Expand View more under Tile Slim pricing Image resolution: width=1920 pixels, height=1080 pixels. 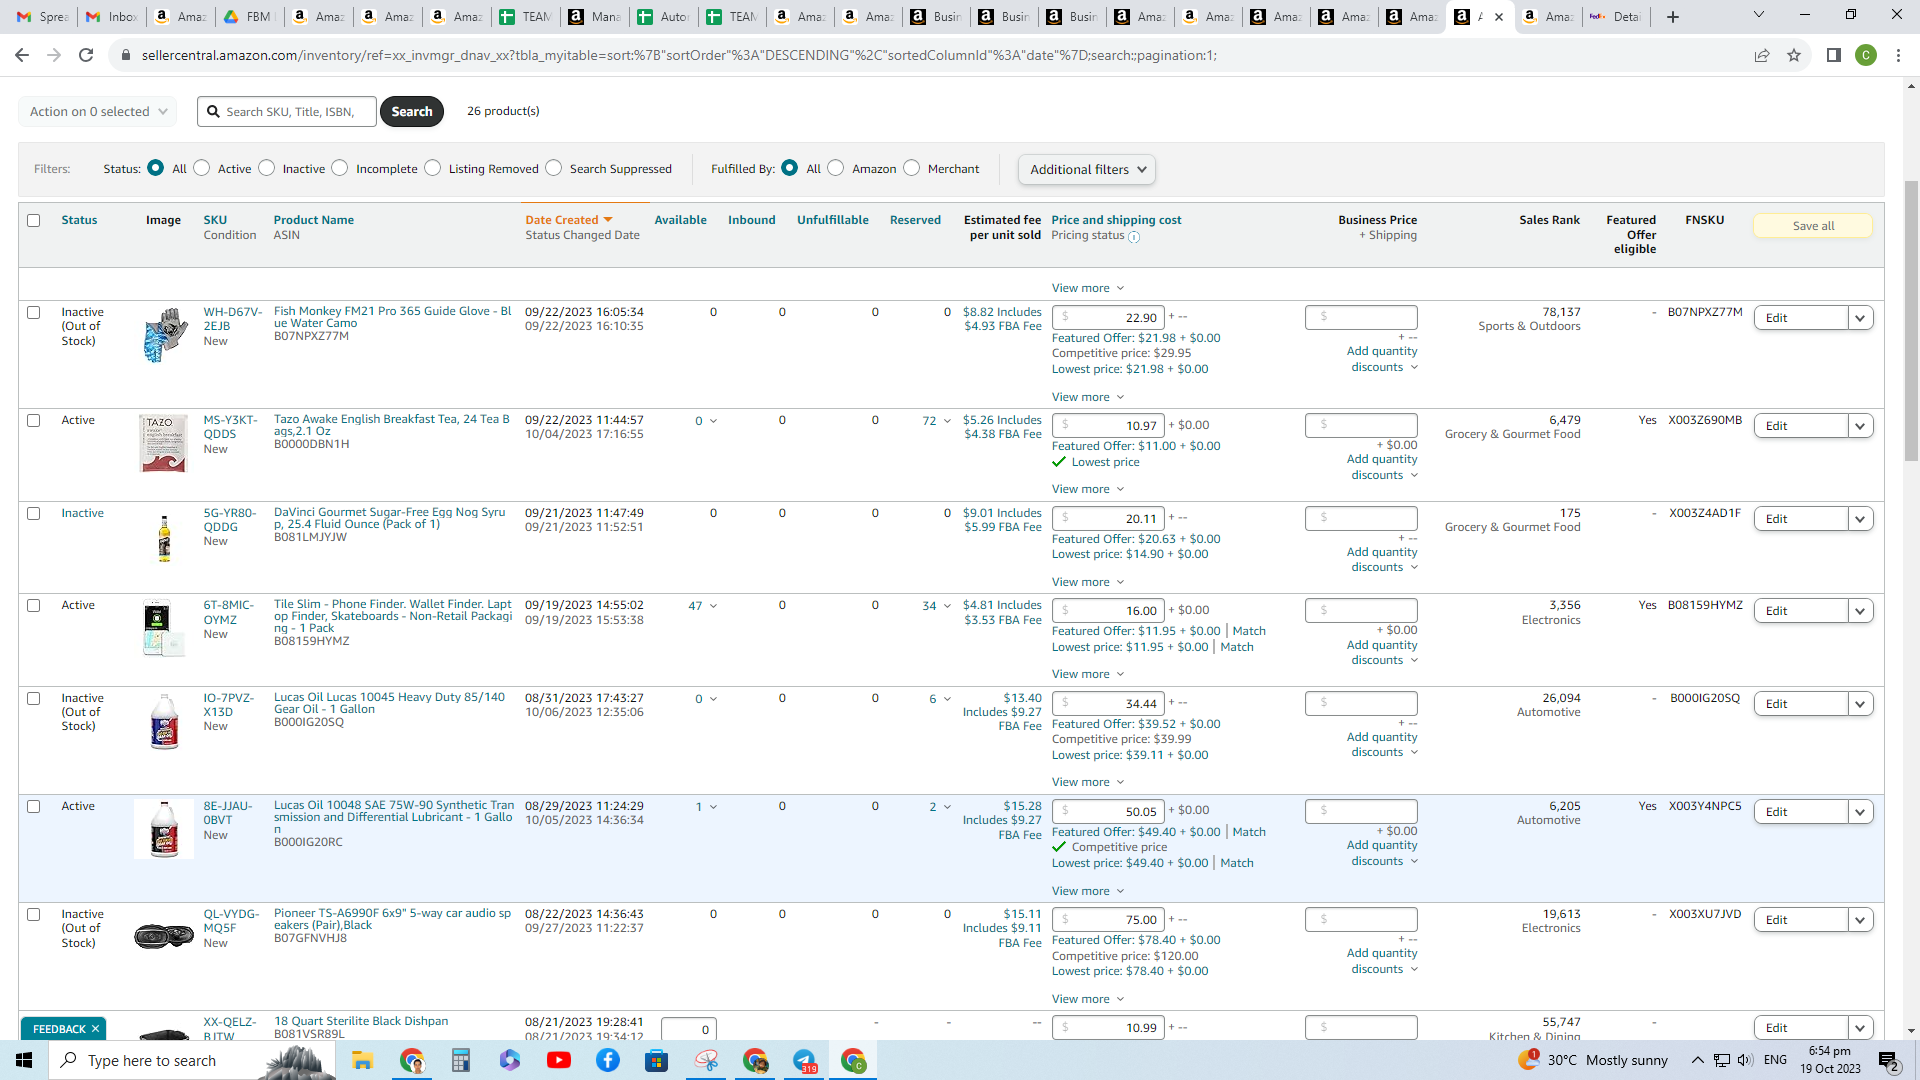tap(1088, 674)
